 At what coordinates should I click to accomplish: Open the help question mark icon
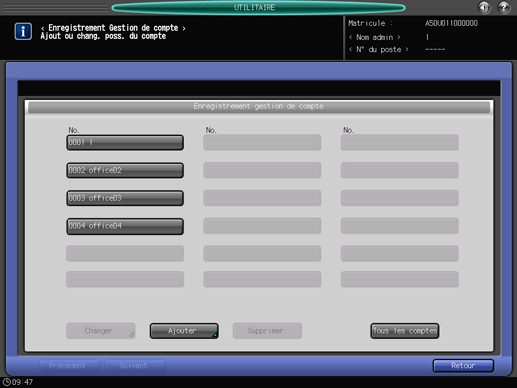(504, 7)
